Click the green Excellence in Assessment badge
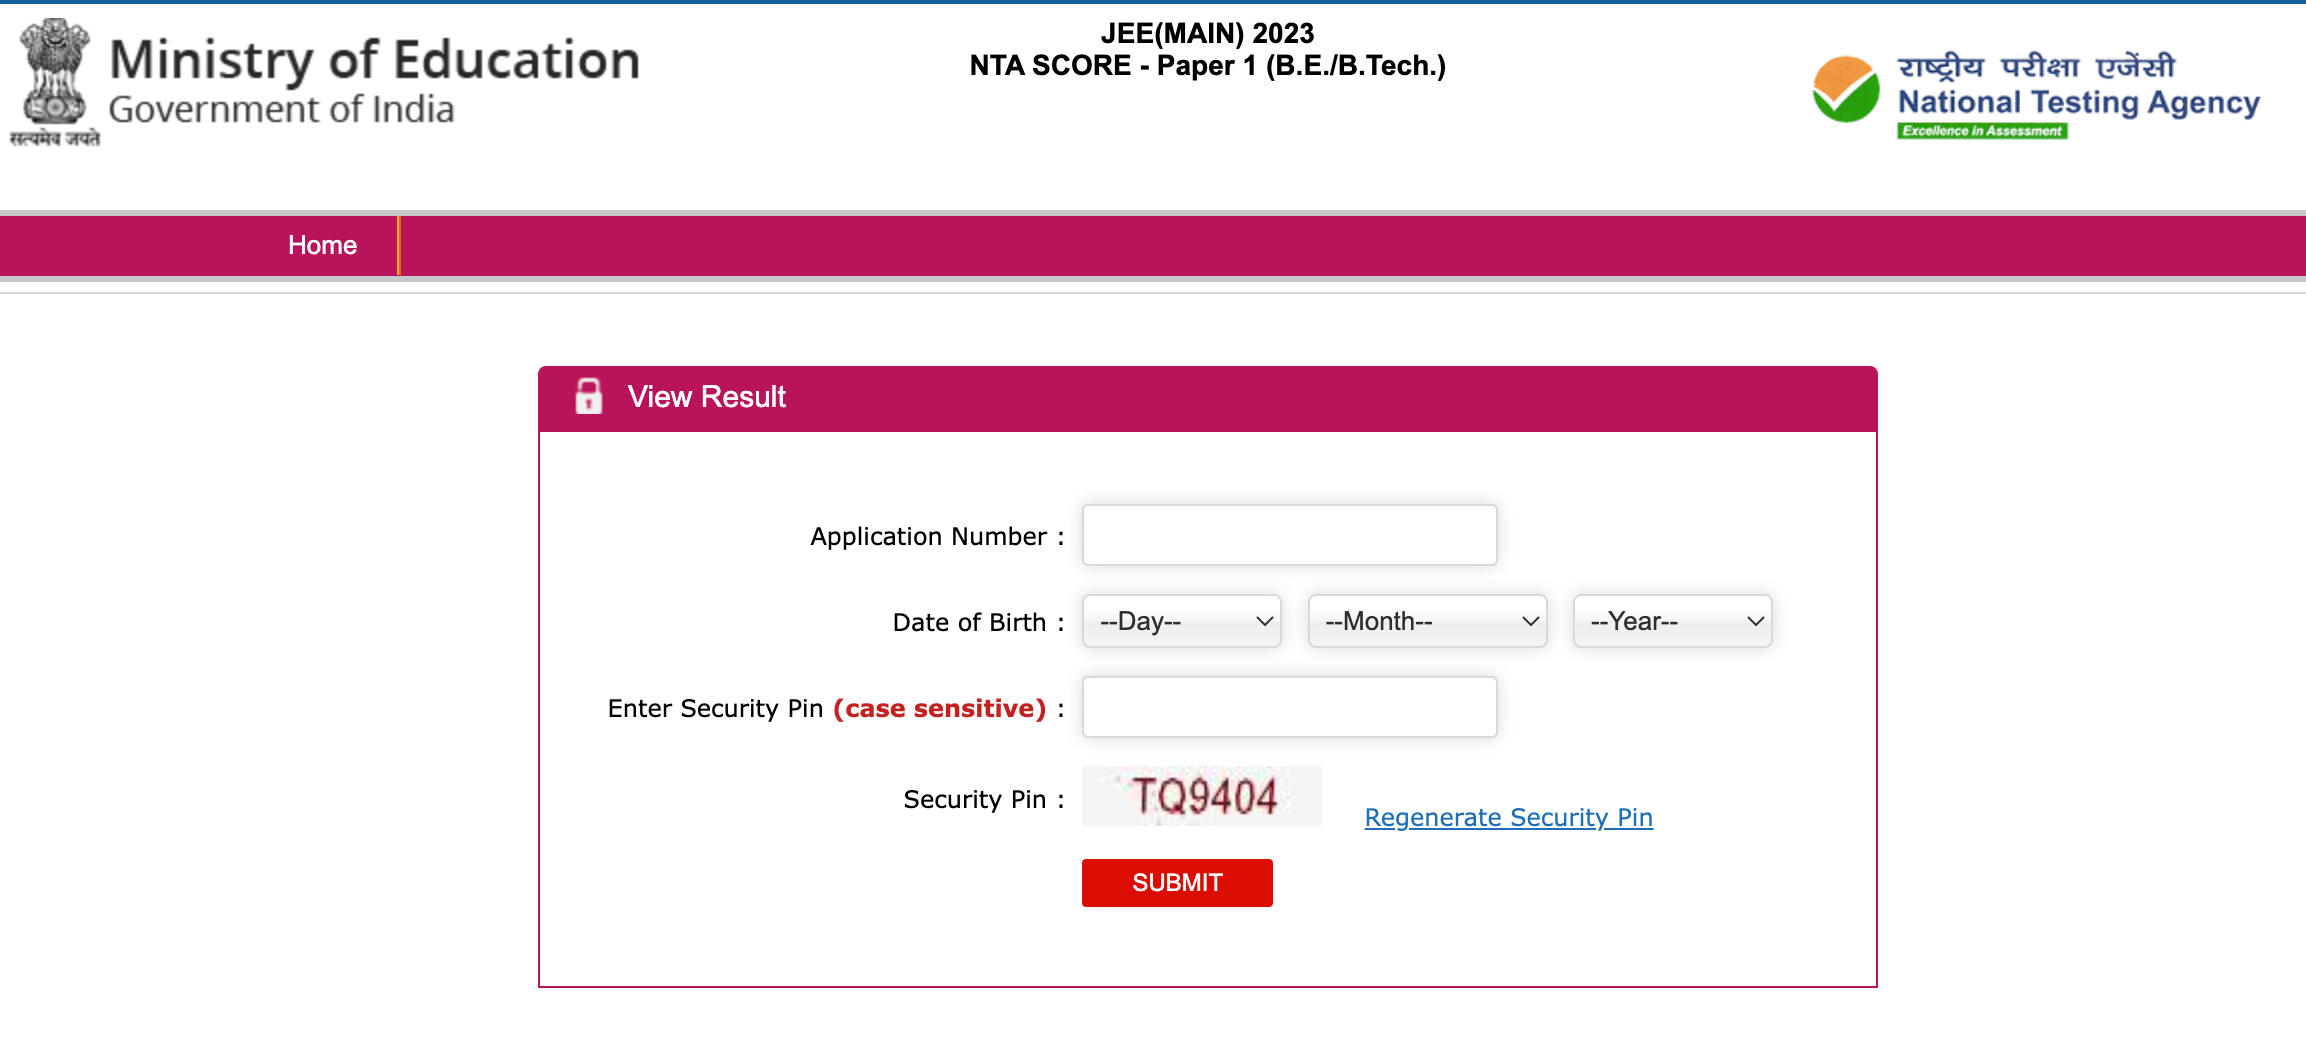Screen dimensions: 2306x1042 1982,131
